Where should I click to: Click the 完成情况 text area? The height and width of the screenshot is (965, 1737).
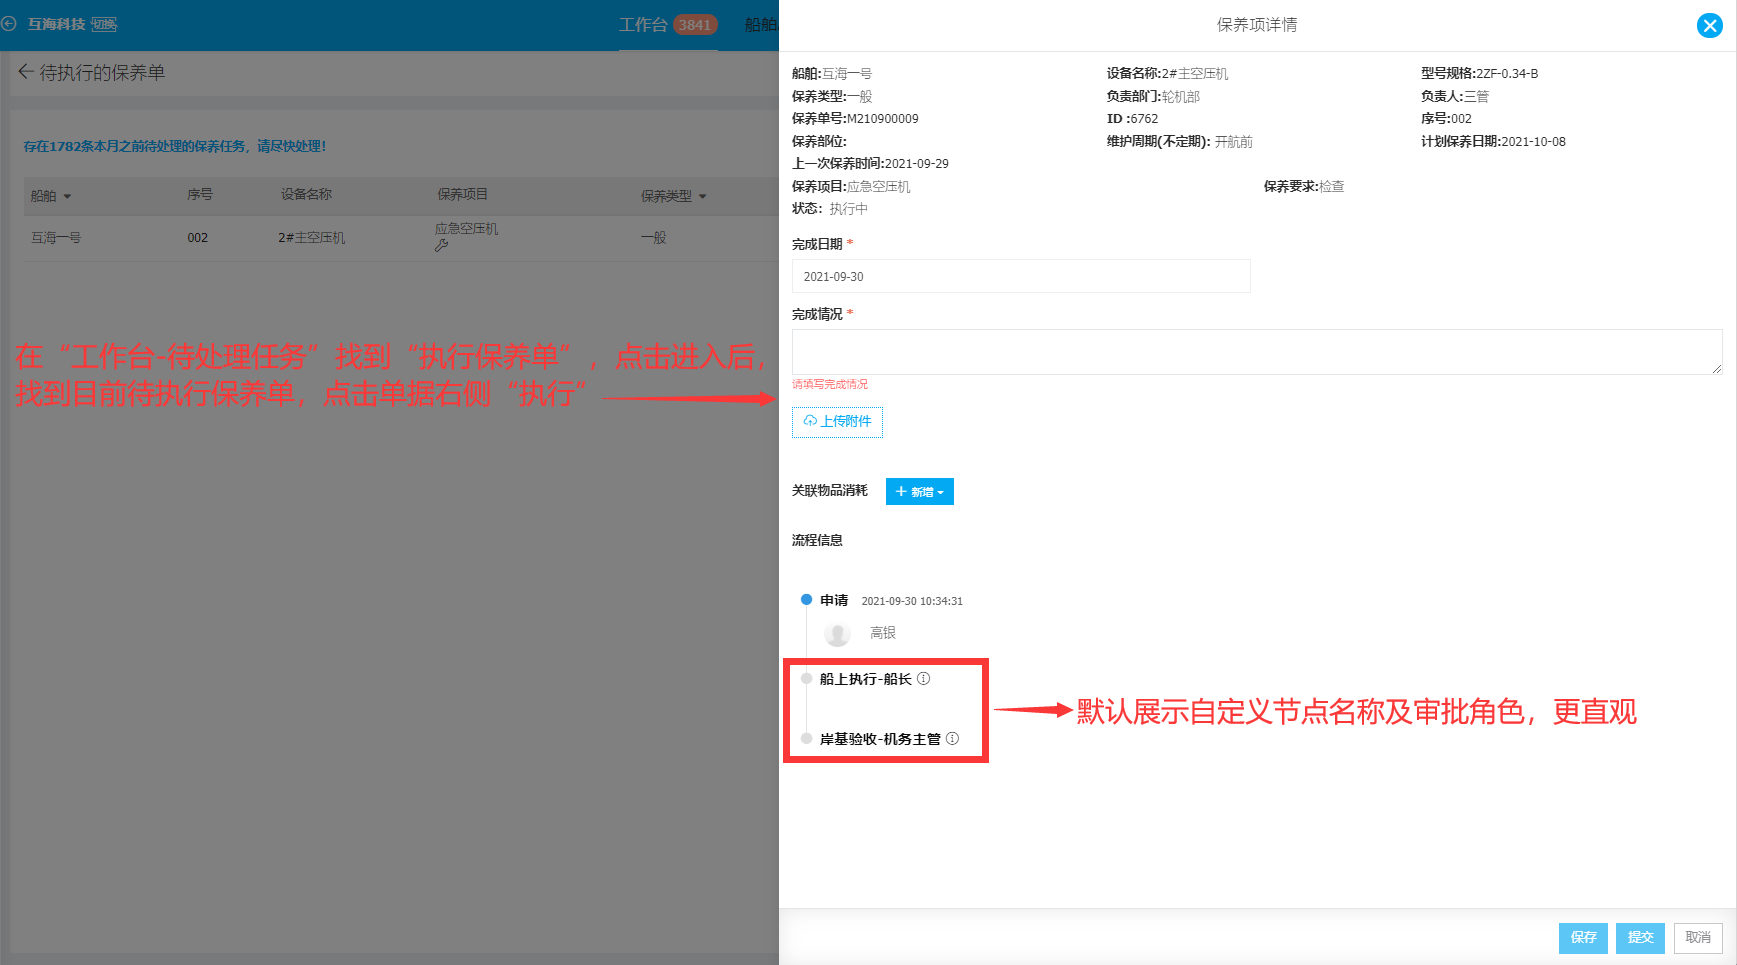(x=1257, y=352)
